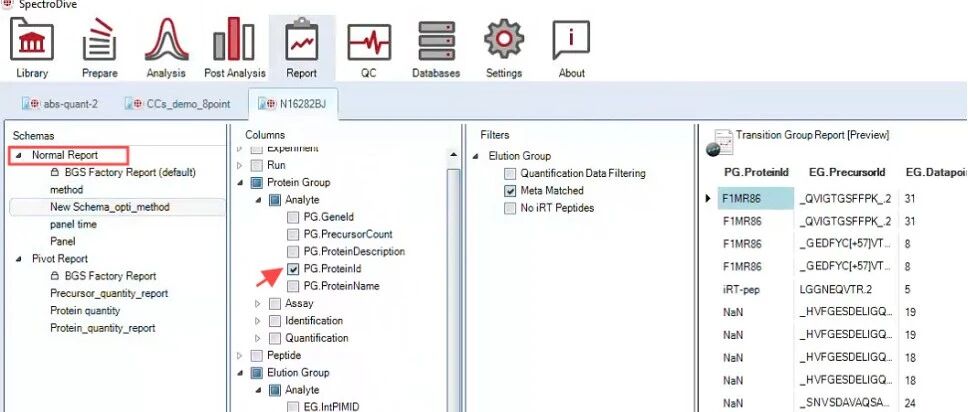968x412 pixels.
Task: Enable the PG.ProteinName checkbox
Action: tap(293, 287)
